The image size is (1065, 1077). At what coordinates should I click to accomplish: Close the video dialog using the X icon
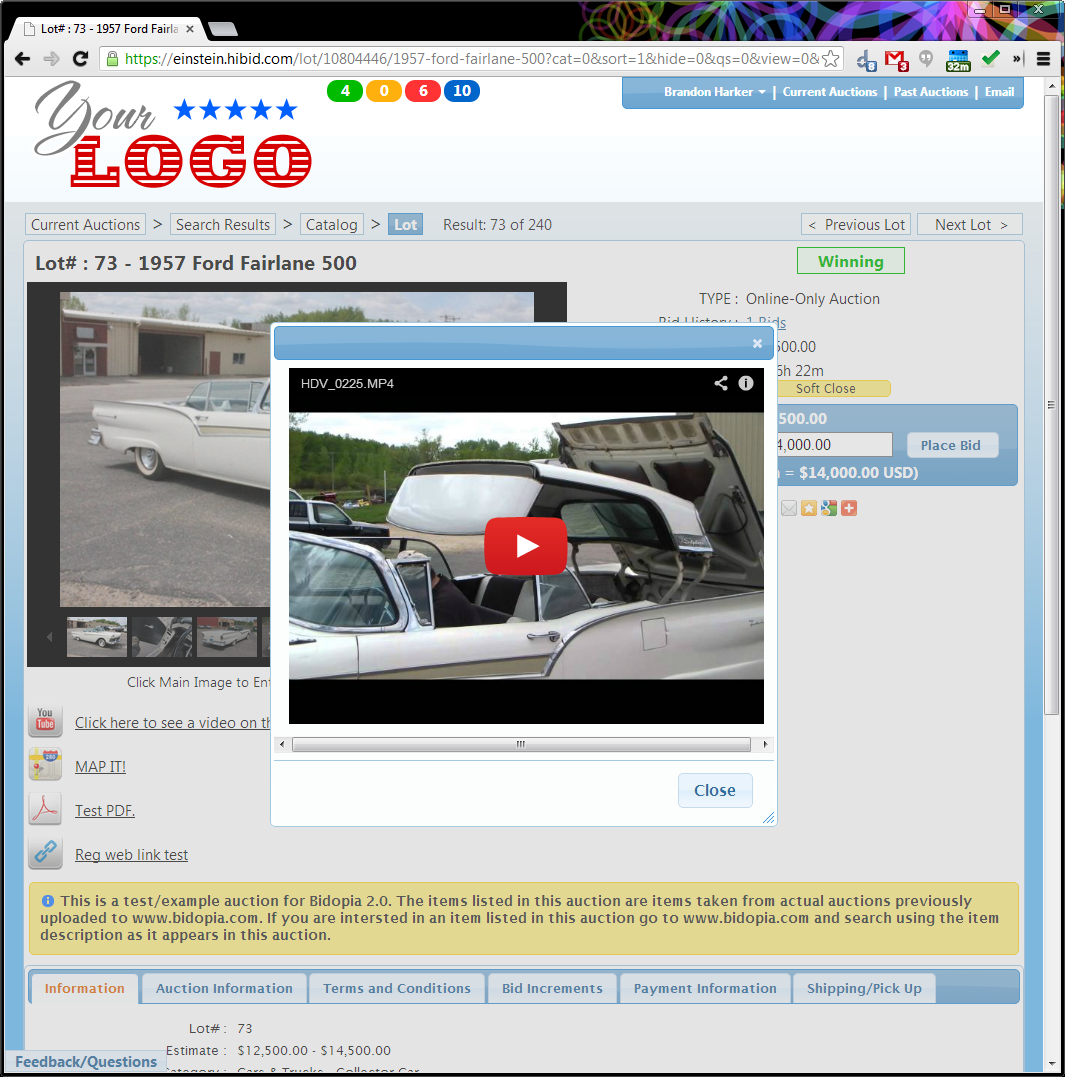757,343
